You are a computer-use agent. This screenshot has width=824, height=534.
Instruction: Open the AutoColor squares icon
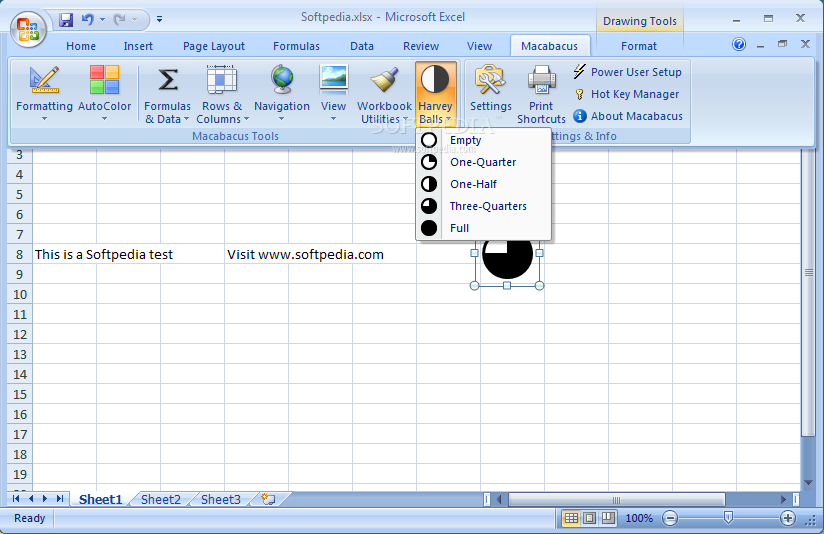[104, 79]
